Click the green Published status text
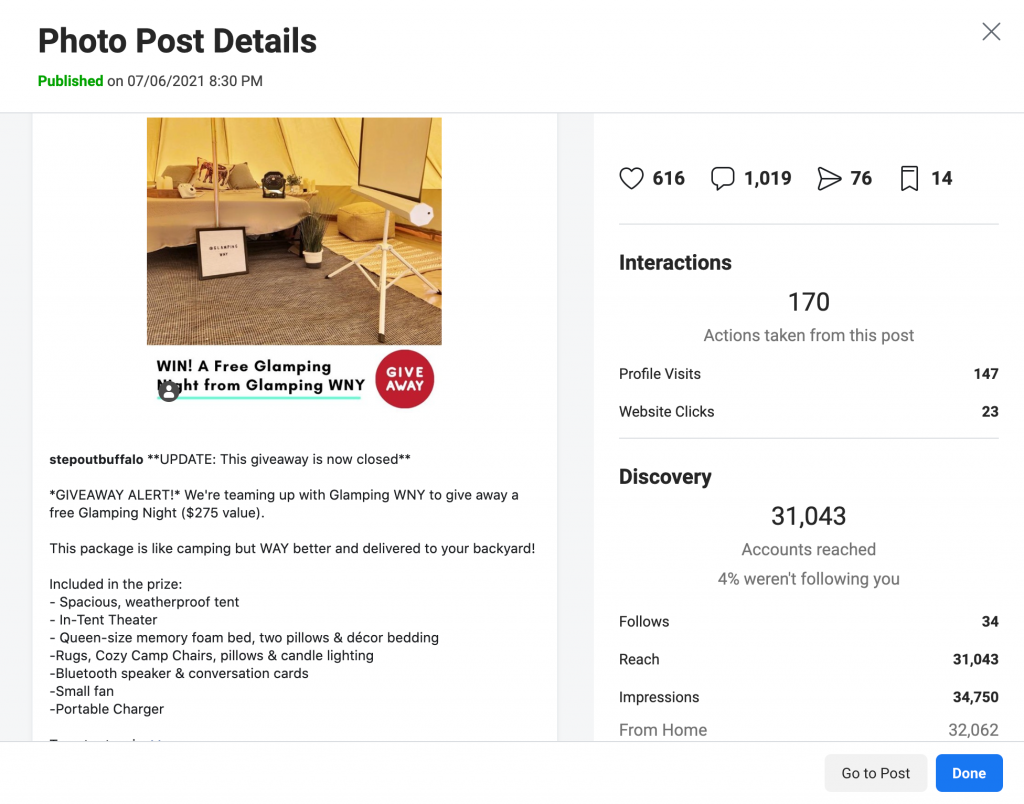 coord(71,81)
